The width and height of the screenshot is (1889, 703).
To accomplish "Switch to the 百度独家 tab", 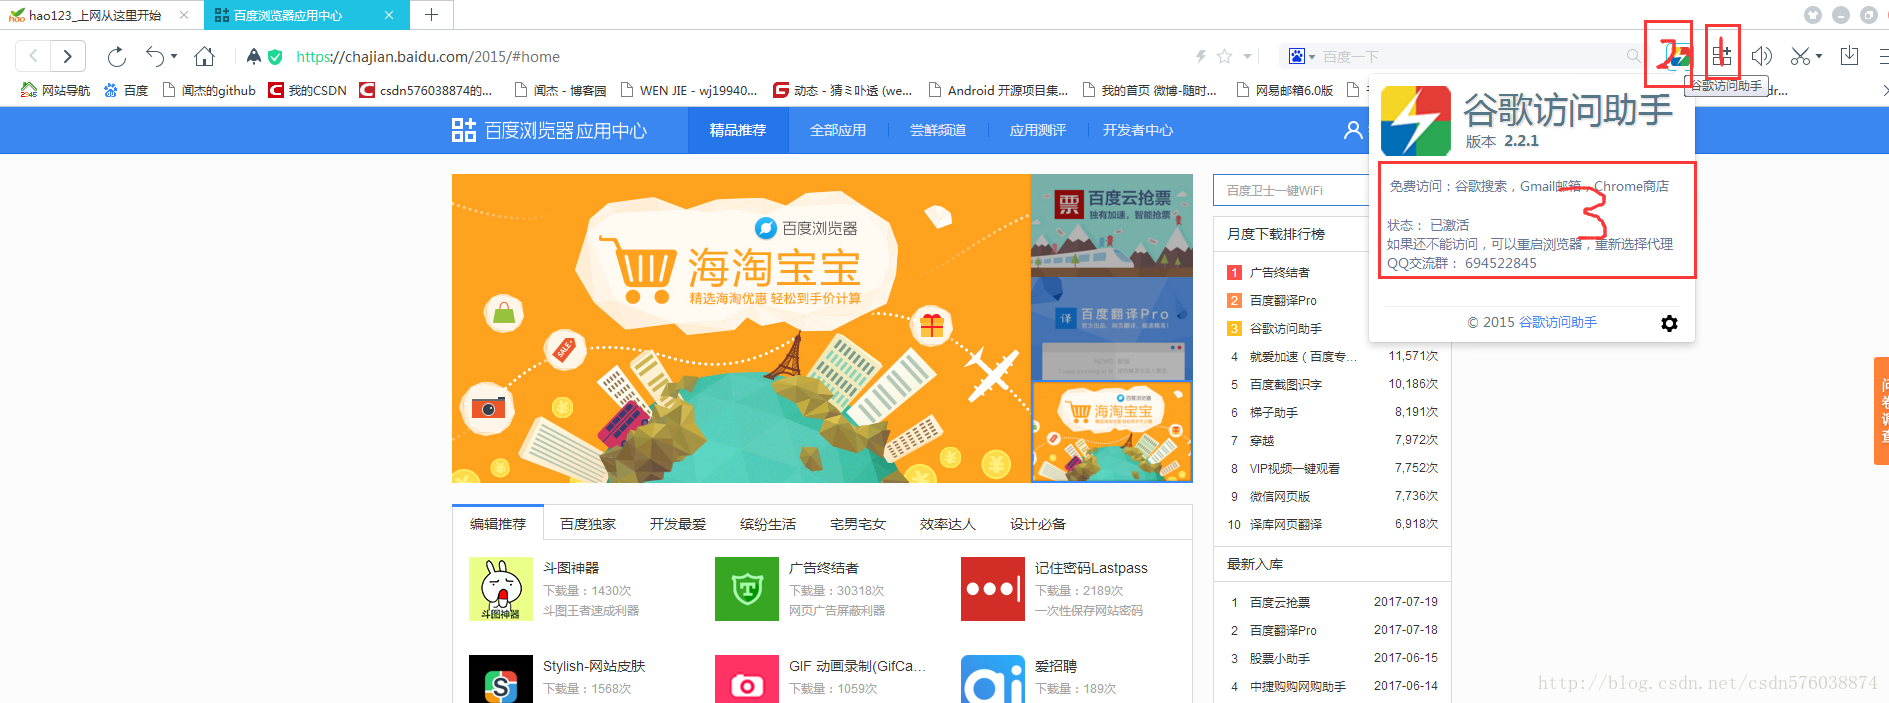I will [x=588, y=524].
